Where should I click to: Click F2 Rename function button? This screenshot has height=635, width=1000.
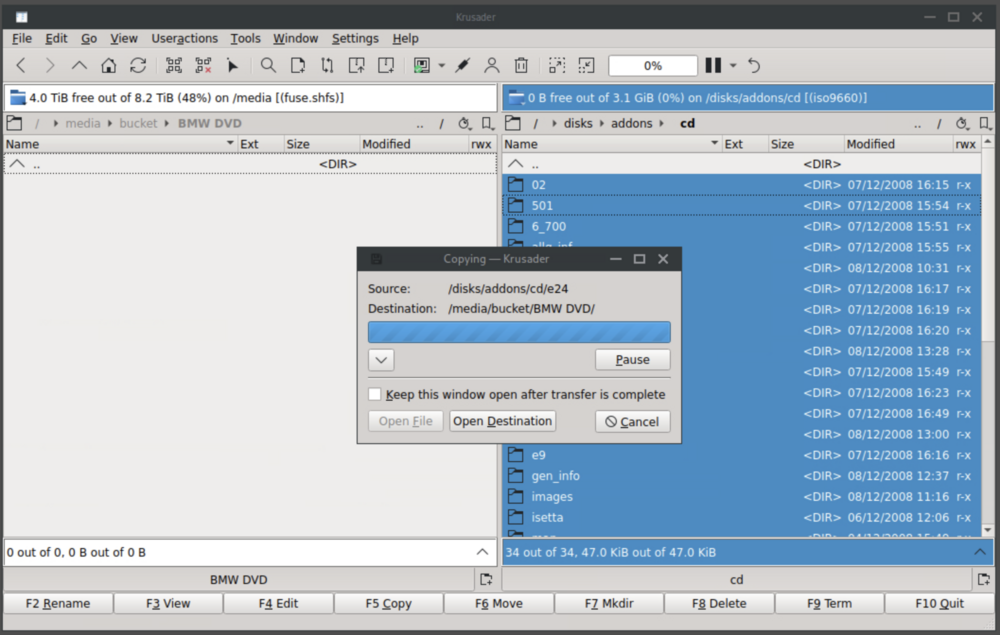58,603
